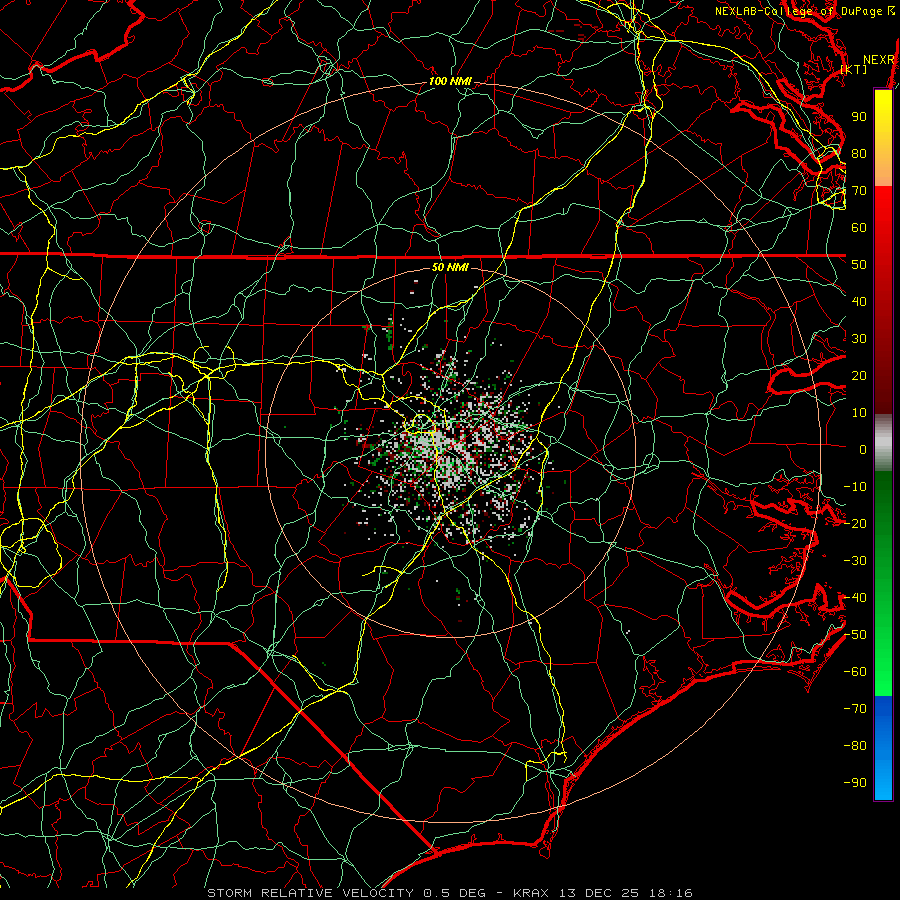This screenshot has height=900, width=900.
Task: Click the -20 knot scale label
Action: click(855, 524)
